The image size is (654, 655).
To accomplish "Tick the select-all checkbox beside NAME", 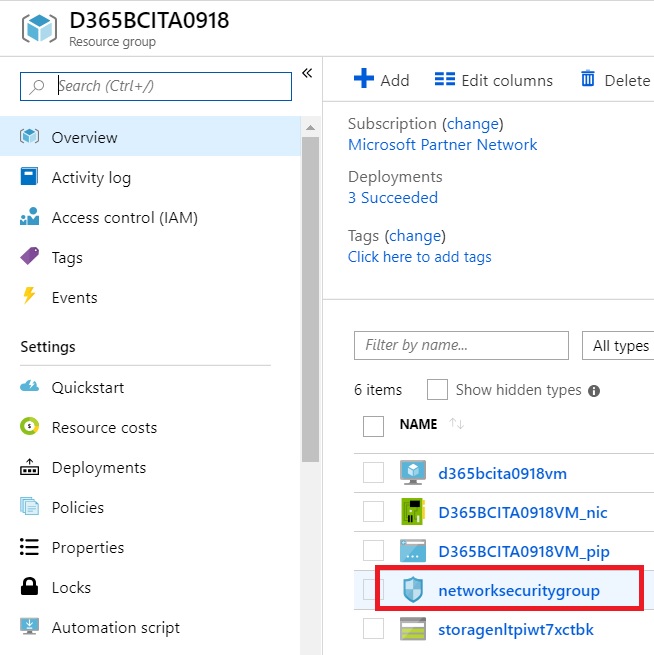I will (x=373, y=425).
